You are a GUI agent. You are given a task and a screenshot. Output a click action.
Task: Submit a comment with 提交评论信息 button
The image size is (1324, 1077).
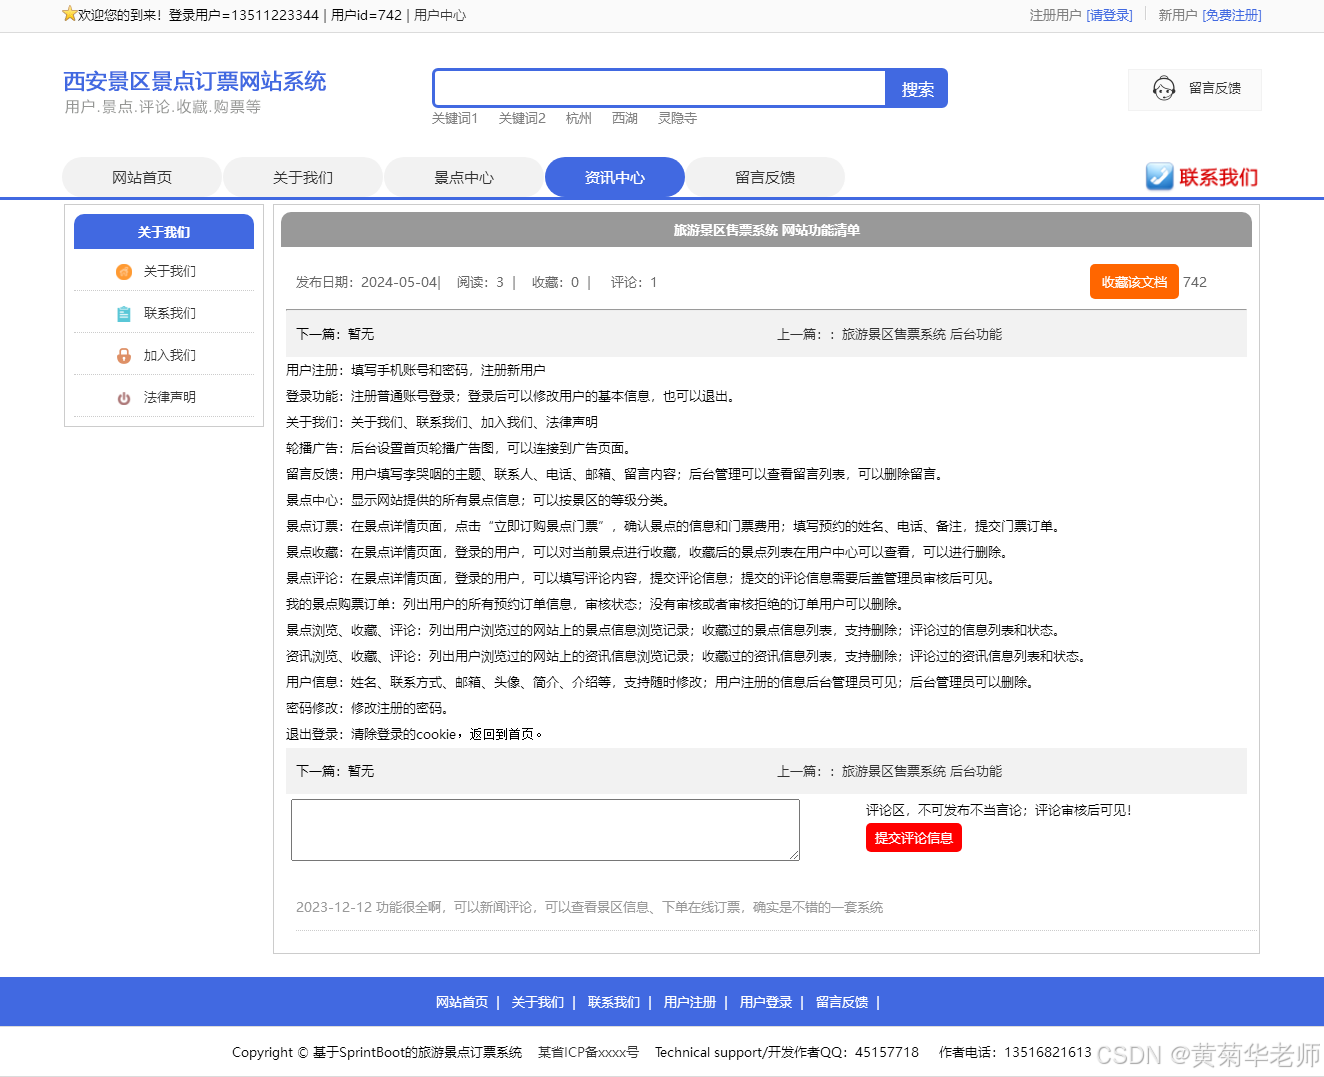913,838
